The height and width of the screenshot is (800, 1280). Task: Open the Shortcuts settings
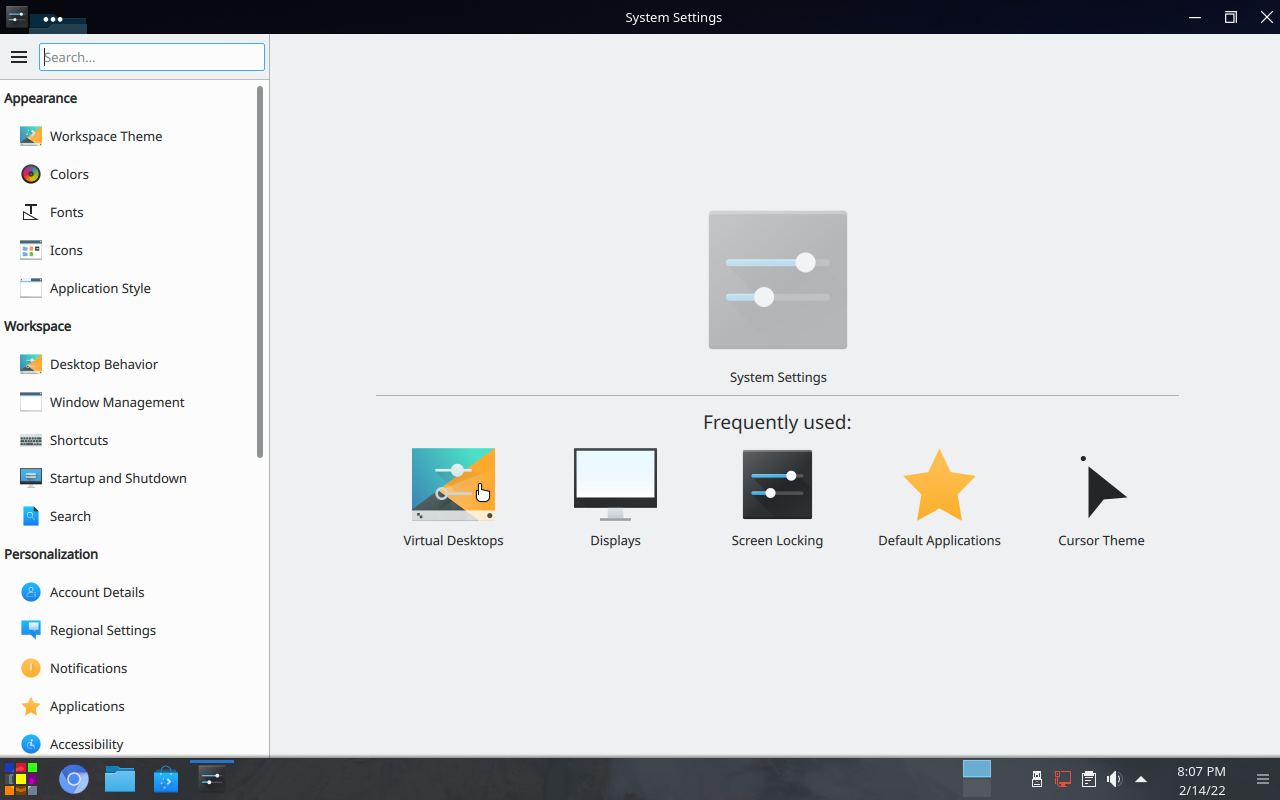click(134, 440)
